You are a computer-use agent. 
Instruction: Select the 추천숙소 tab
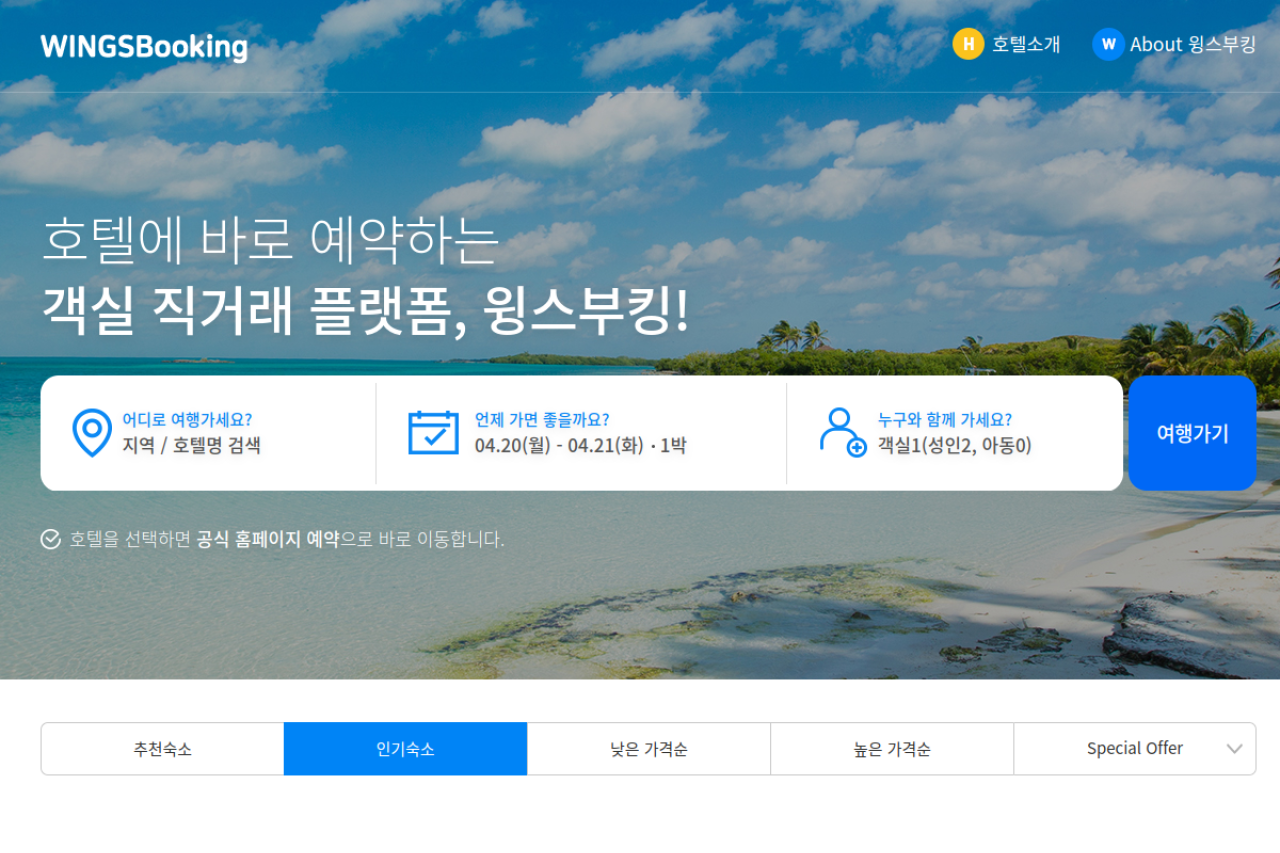(x=162, y=749)
